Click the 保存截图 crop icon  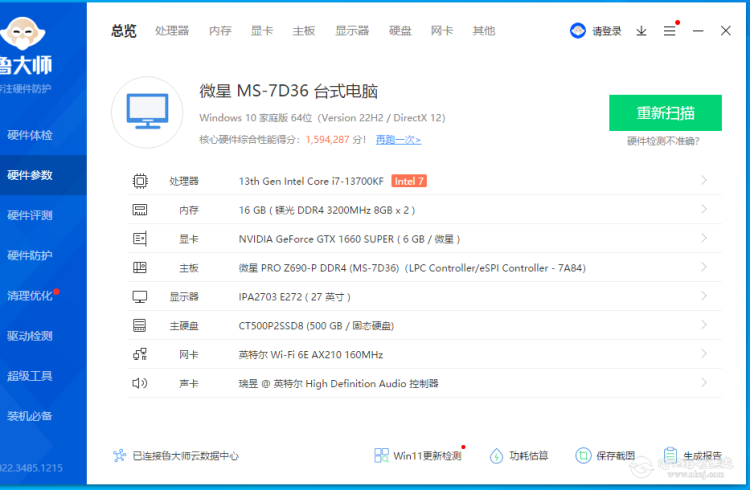click(583, 456)
